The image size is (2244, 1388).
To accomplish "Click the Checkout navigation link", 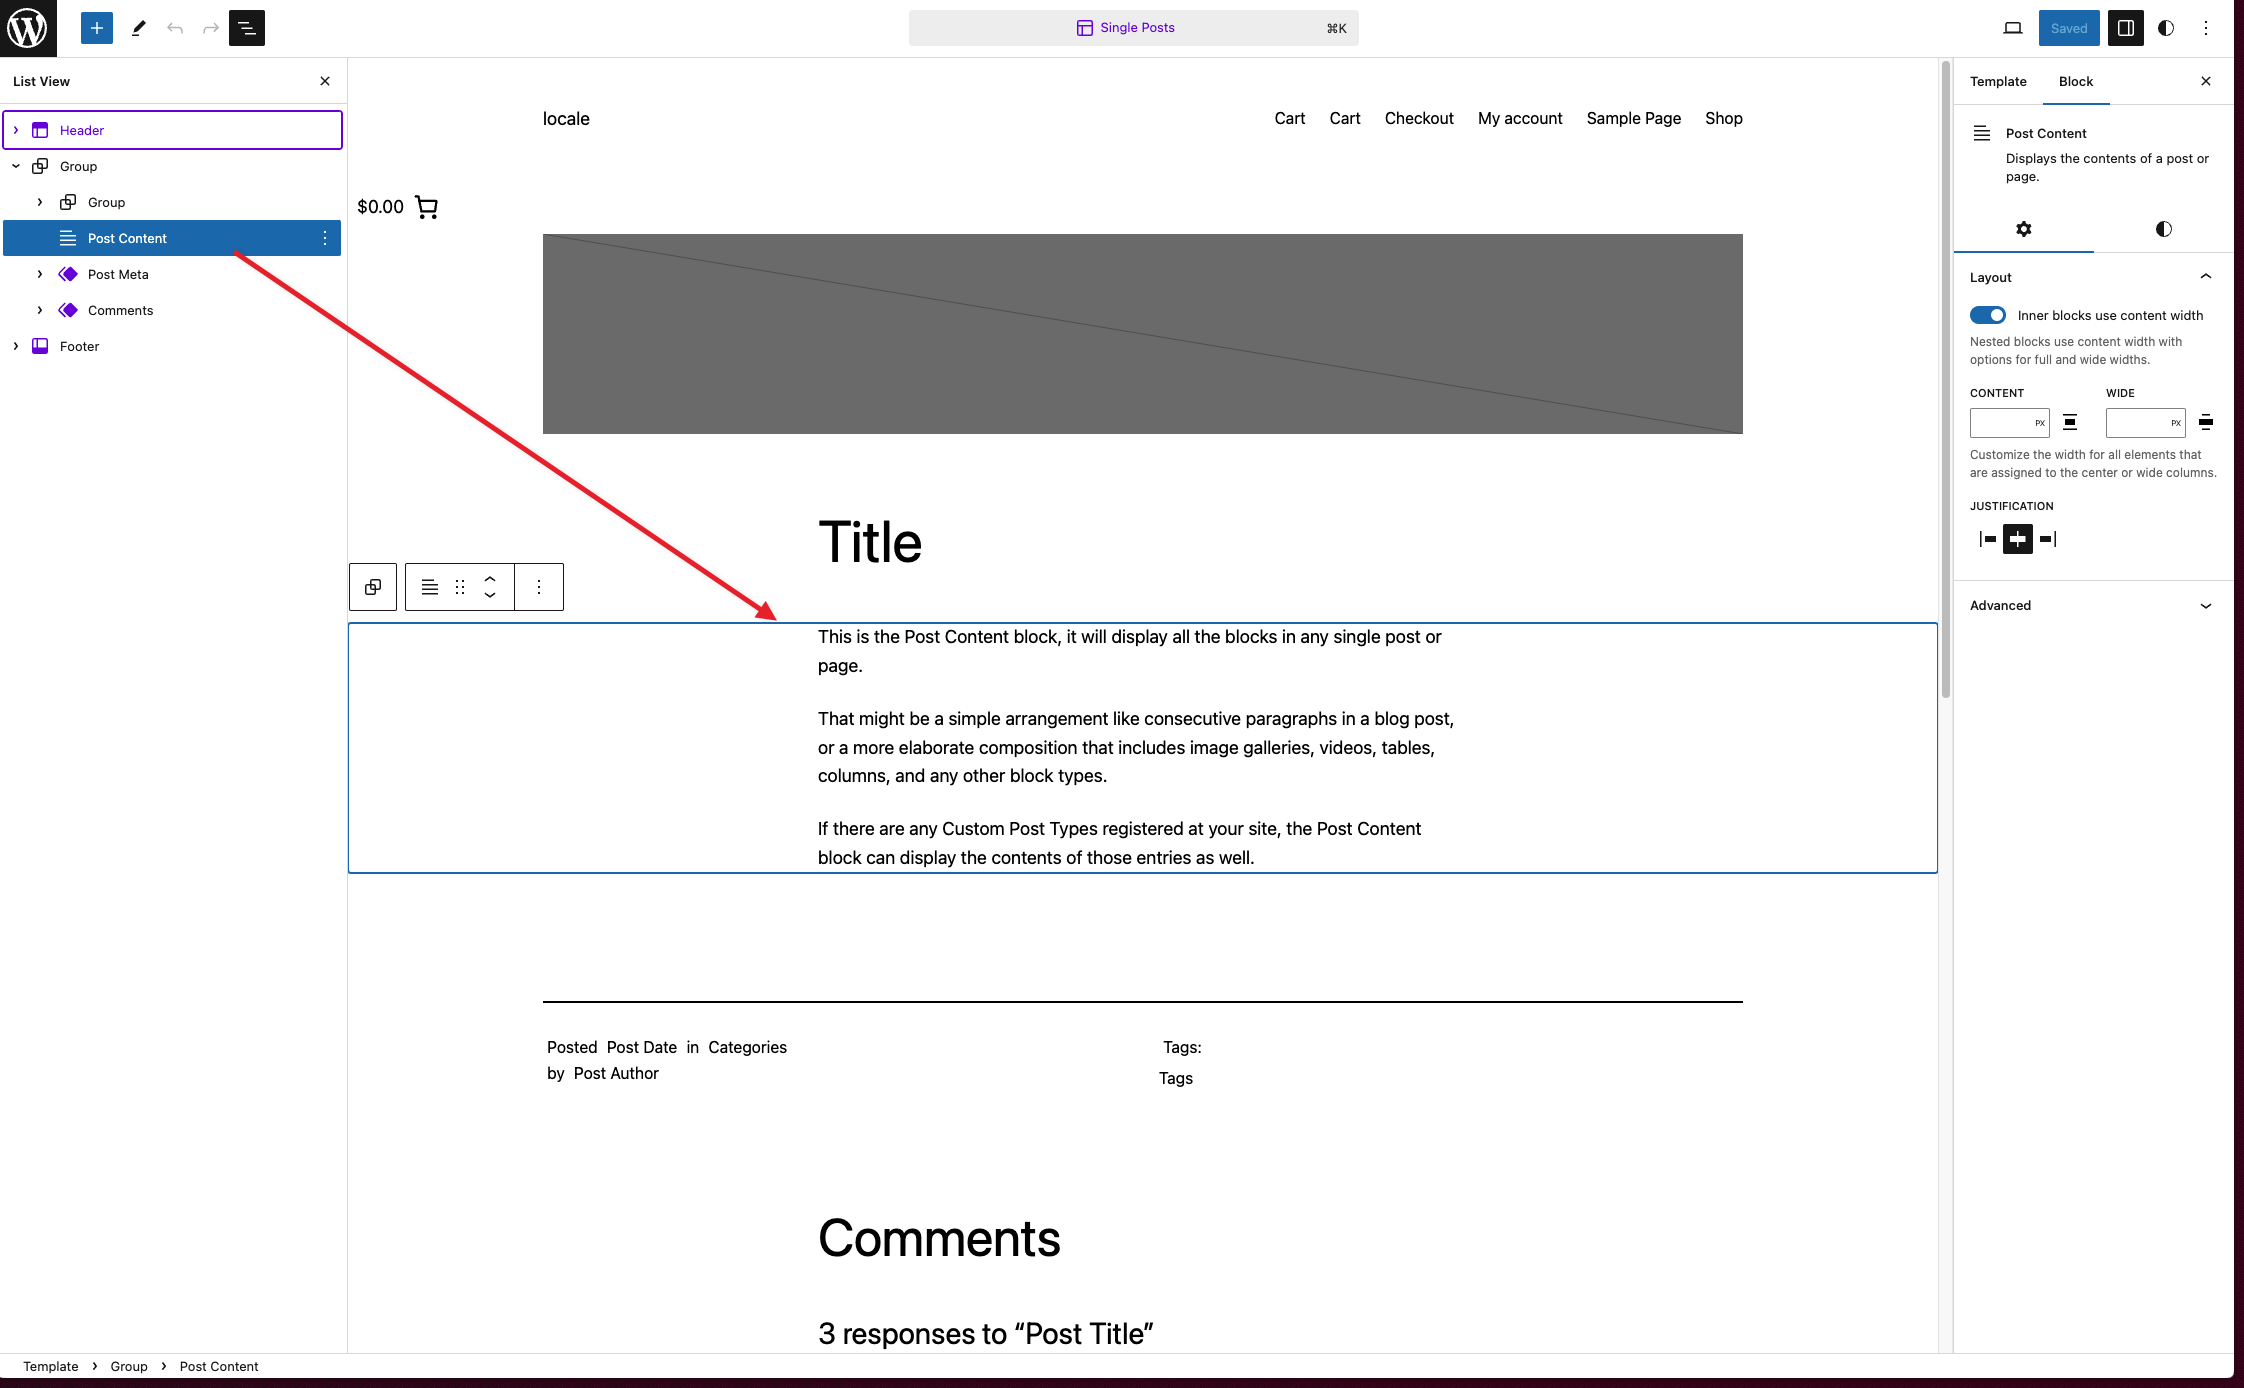I will coord(1419,118).
